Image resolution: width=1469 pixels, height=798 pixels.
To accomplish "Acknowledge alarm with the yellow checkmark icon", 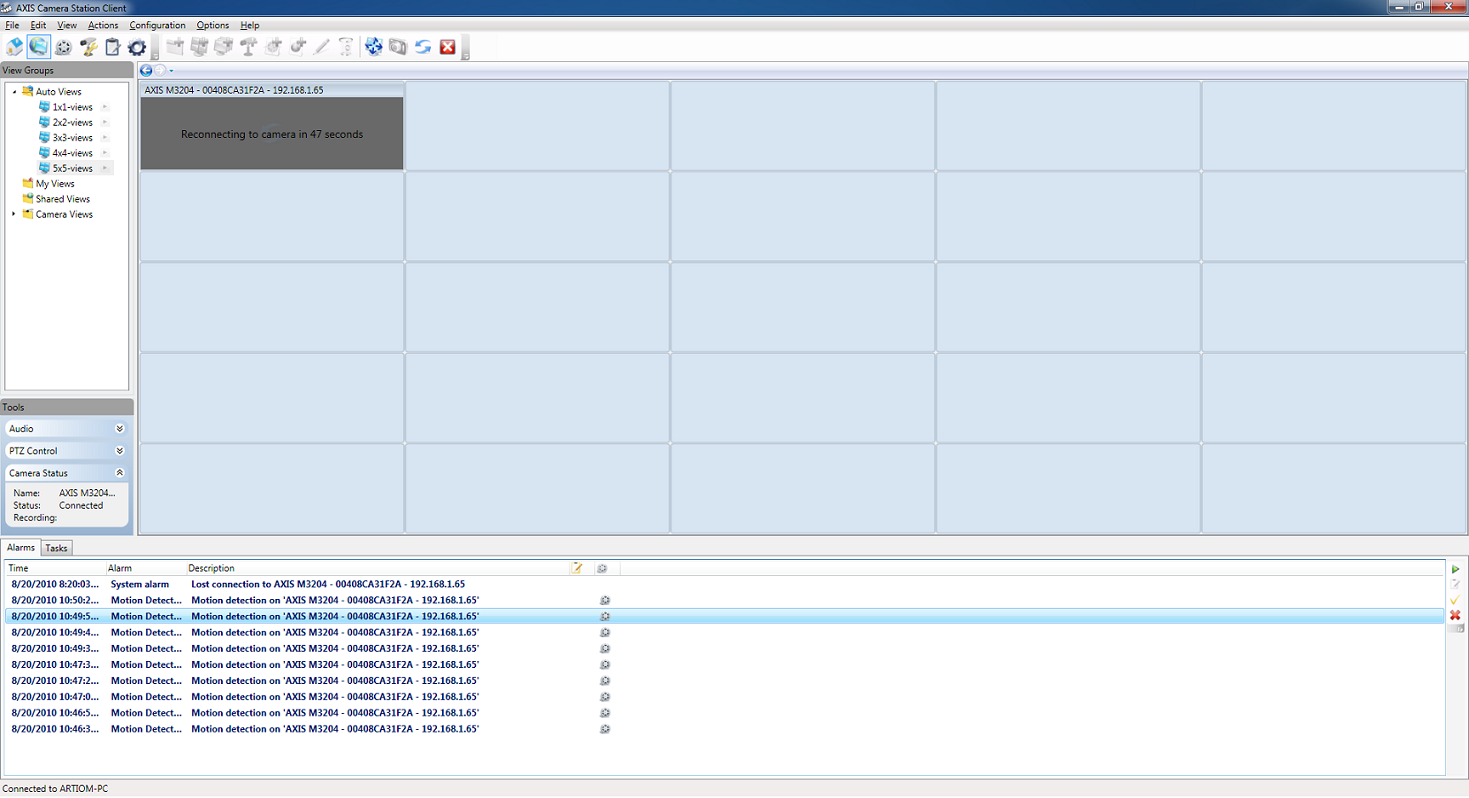I will pos(1455,600).
